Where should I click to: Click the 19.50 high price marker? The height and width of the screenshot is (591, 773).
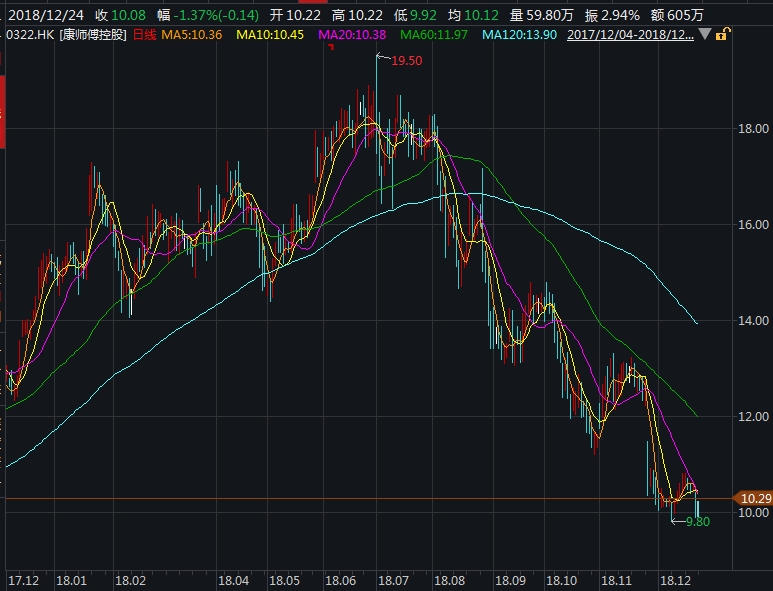(x=406, y=61)
